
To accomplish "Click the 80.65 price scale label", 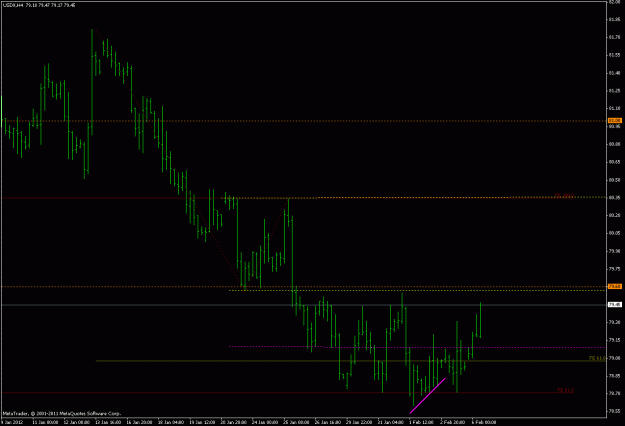I will 614,162.
